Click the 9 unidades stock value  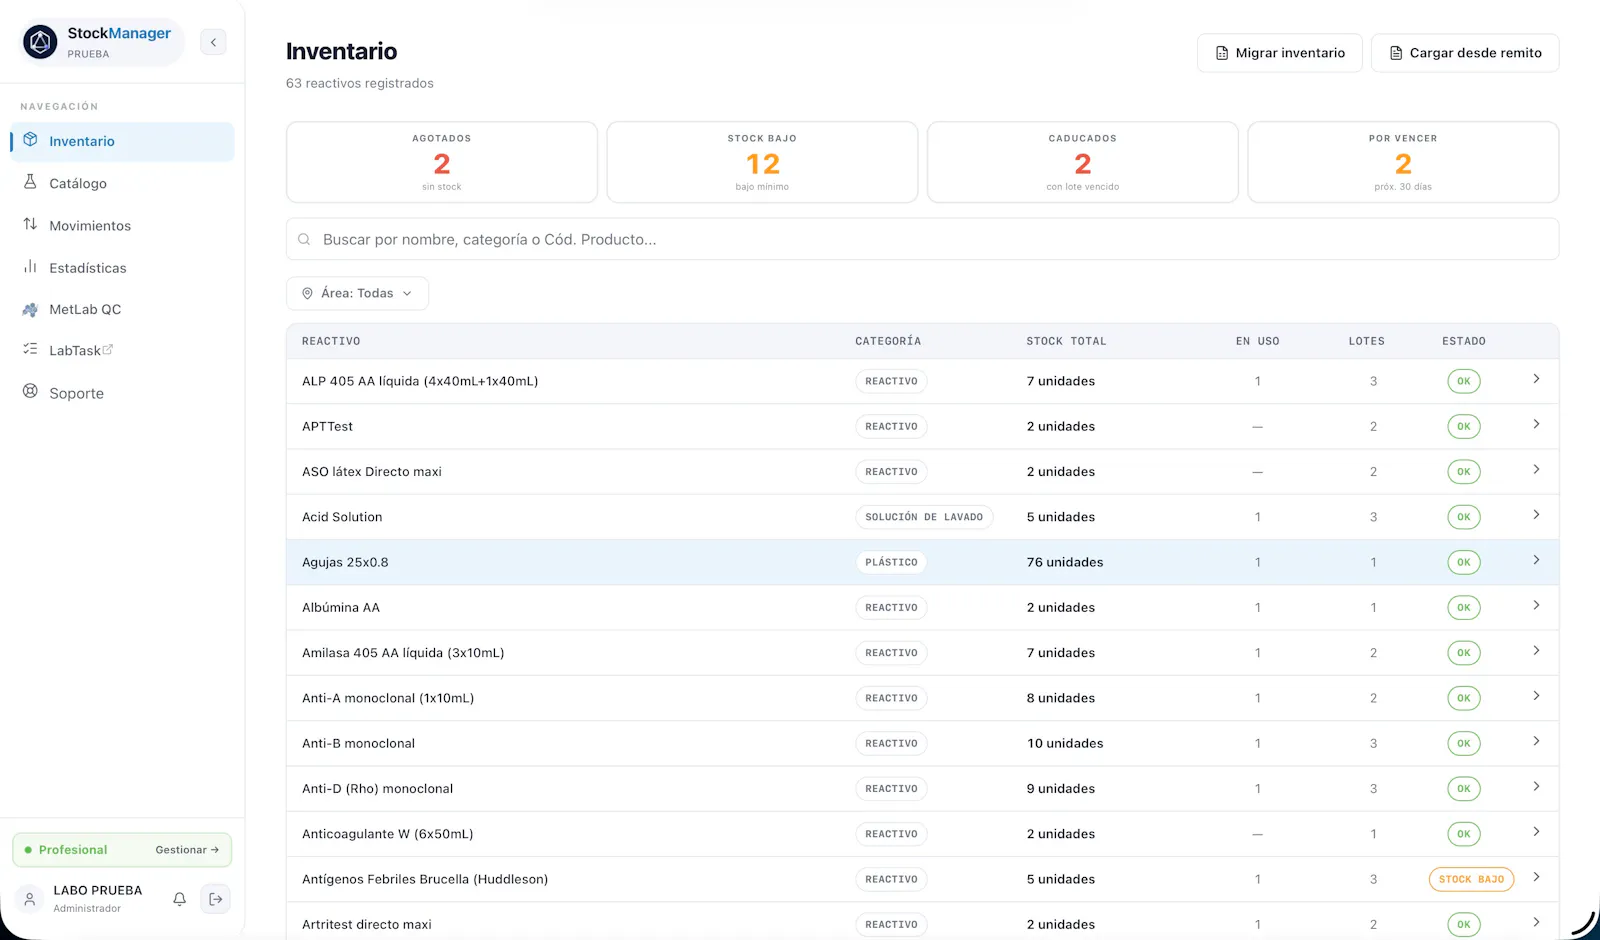click(1061, 788)
